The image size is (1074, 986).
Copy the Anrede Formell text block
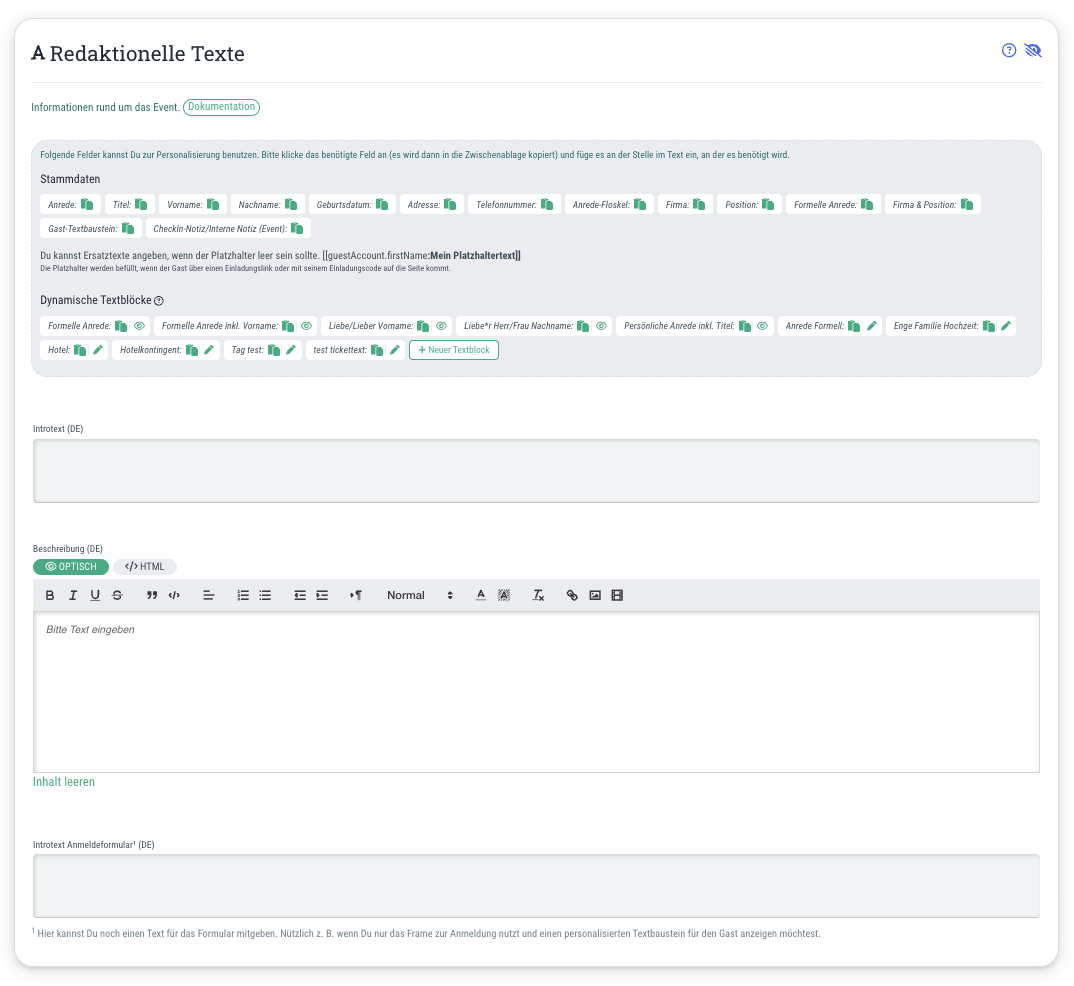853,326
